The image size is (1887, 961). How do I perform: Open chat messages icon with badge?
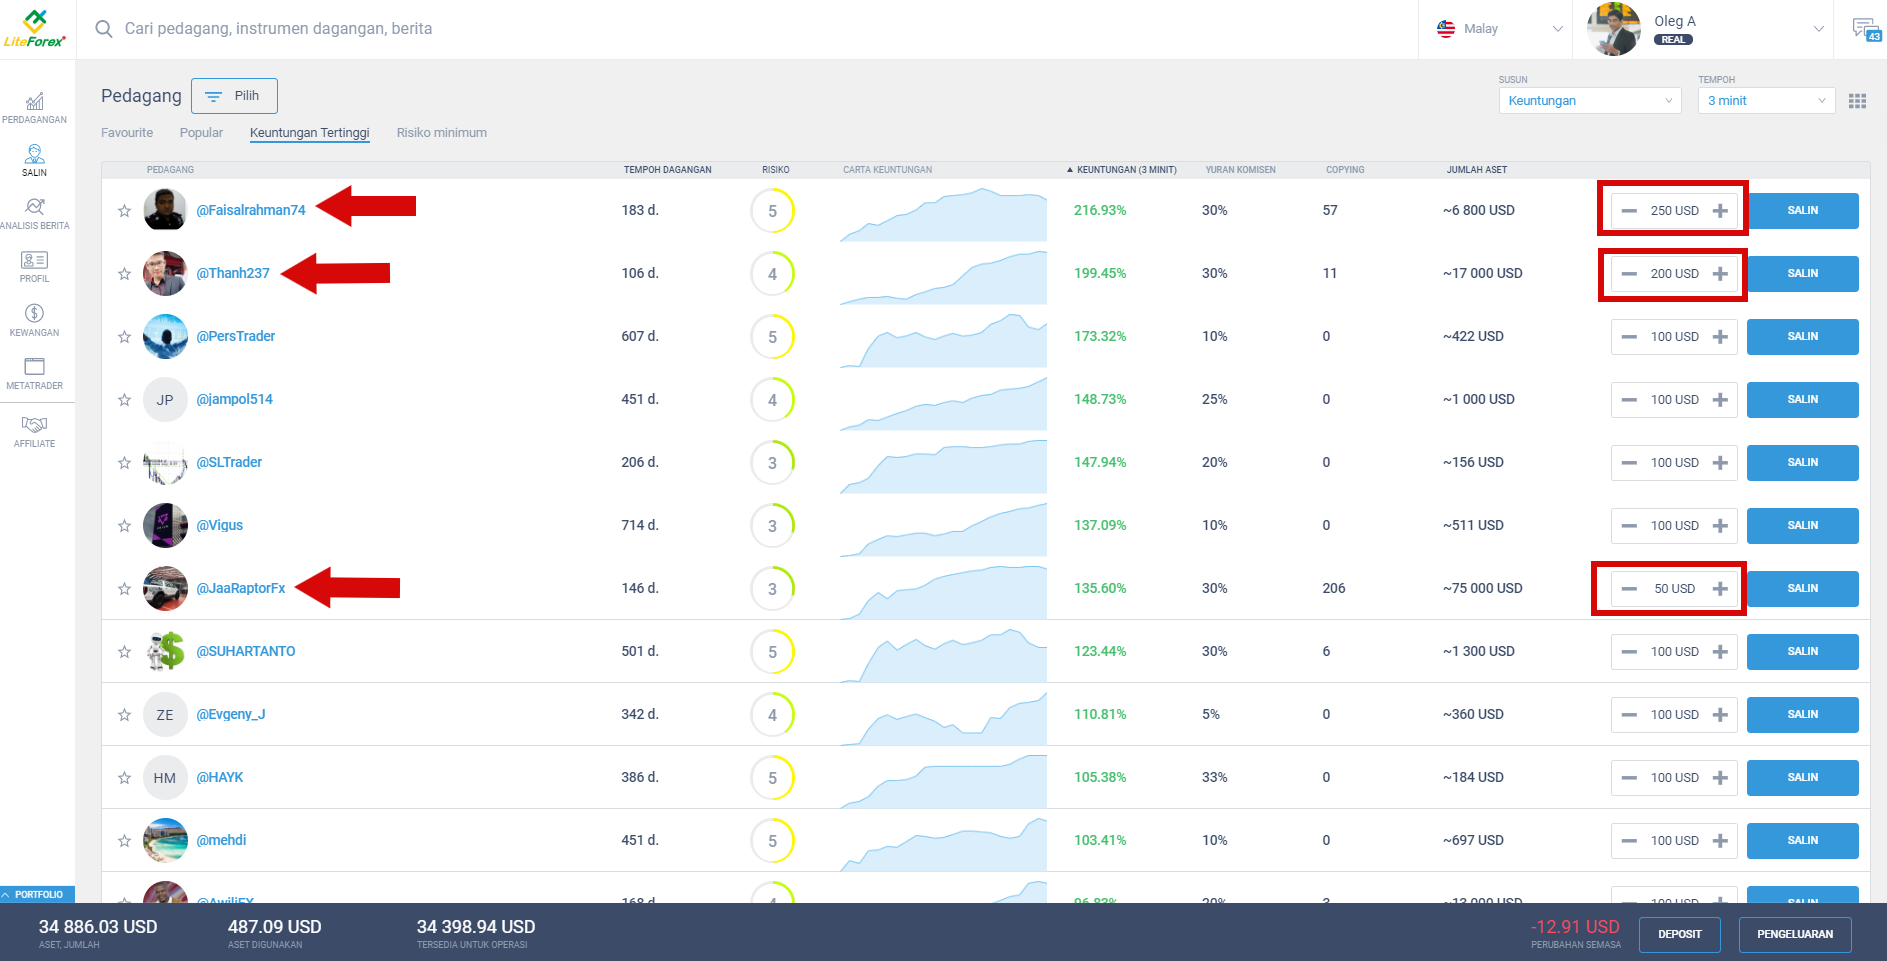1866,29
